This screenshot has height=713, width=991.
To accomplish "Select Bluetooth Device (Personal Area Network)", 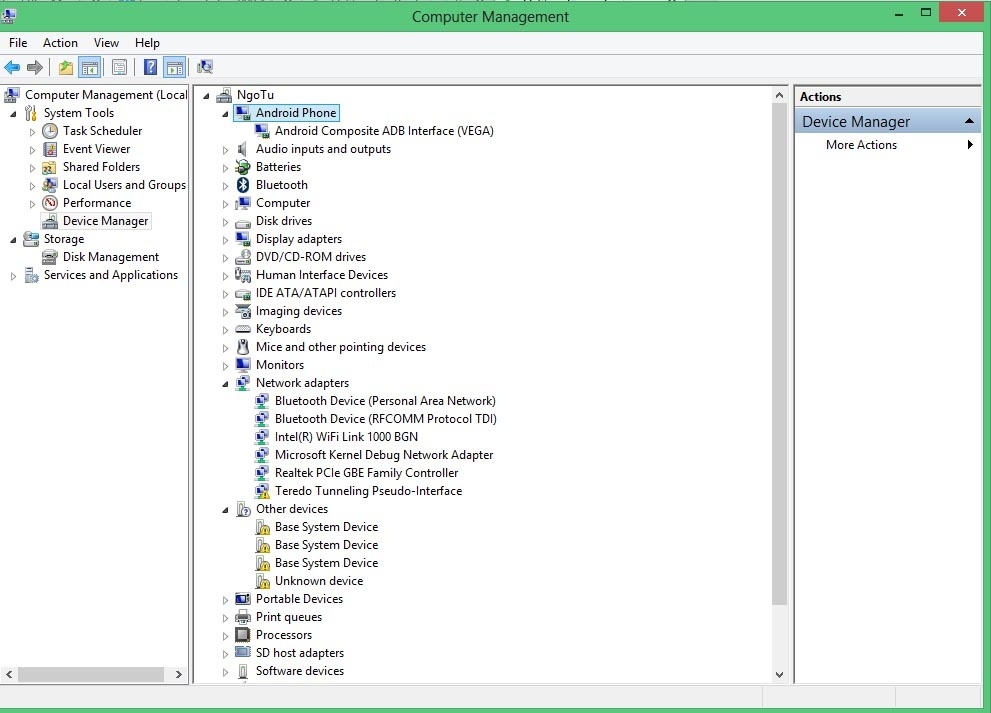I will (x=385, y=401).
